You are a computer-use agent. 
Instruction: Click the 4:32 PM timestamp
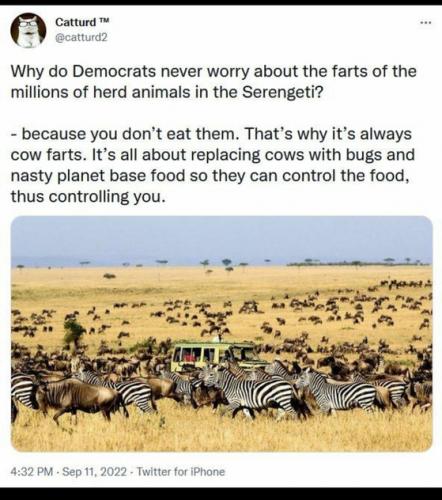point(32,472)
